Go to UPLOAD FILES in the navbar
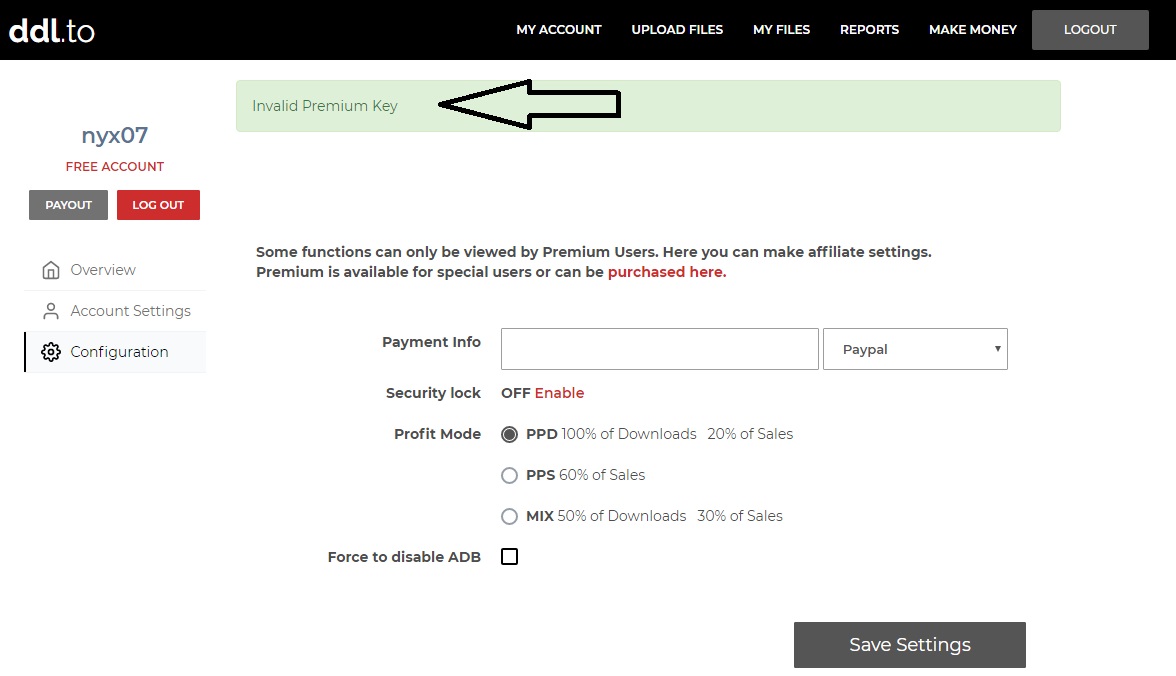The image size is (1176, 676). pos(677,30)
